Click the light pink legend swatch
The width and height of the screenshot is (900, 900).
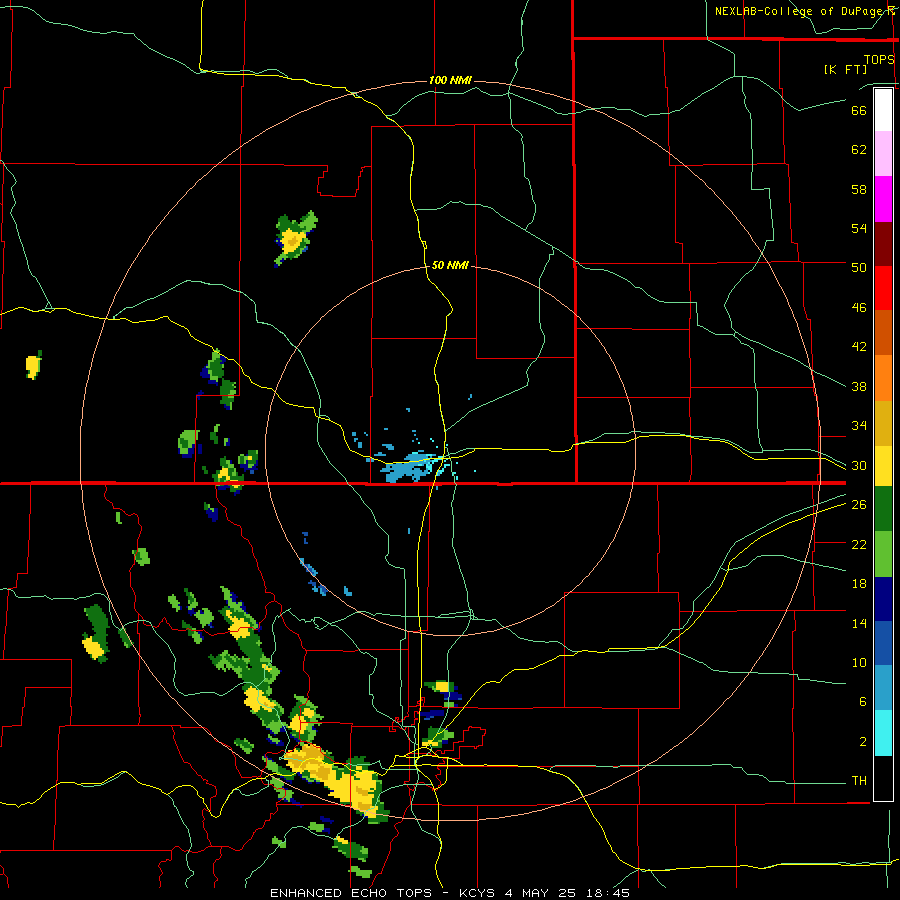tap(883, 154)
